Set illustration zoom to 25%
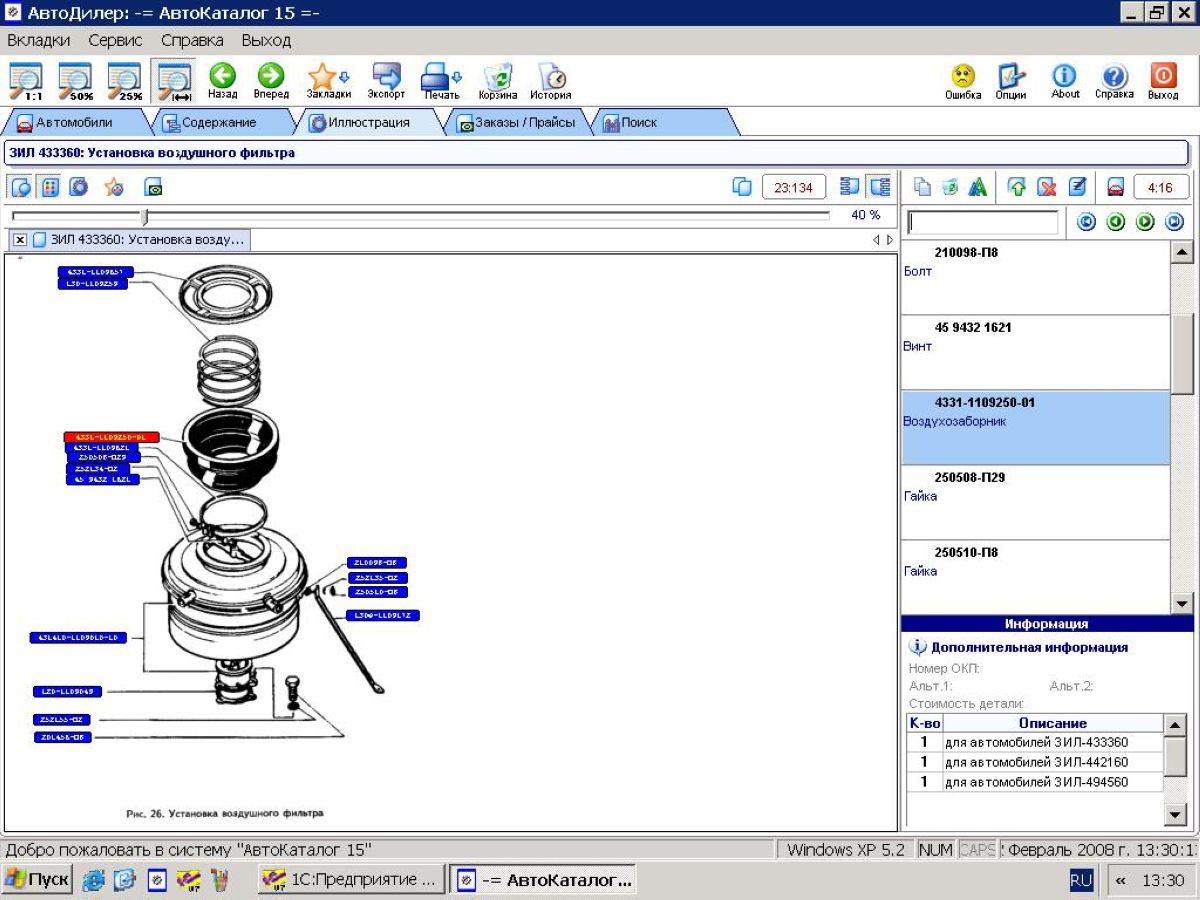The image size is (1200, 900). click(x=125, y=81)
